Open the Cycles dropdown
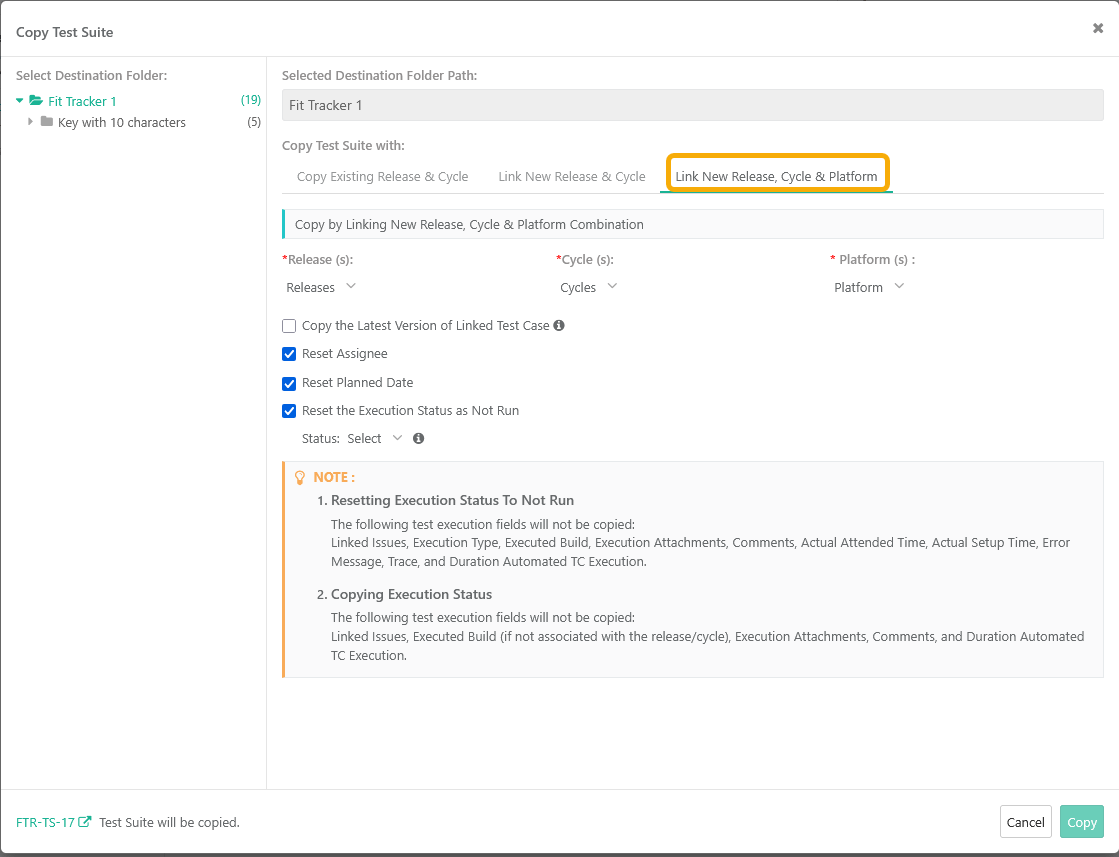The width and height of the screenshot is (1119, 857). tap(588, 287)
